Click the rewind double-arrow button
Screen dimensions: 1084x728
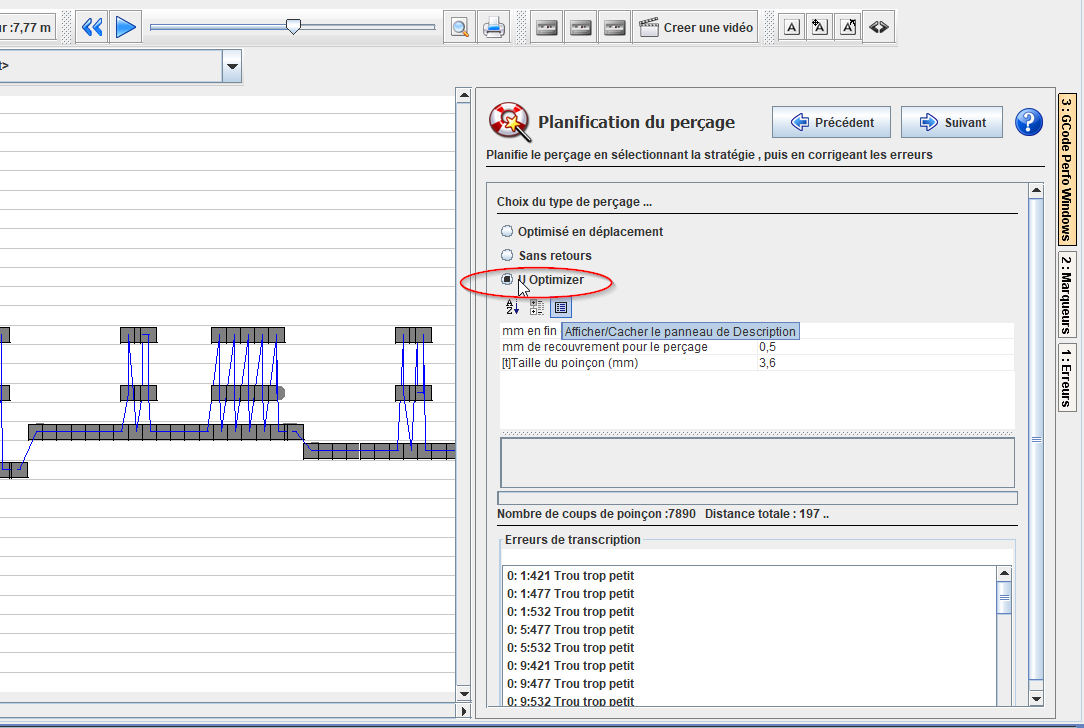(x=92, y=27)
